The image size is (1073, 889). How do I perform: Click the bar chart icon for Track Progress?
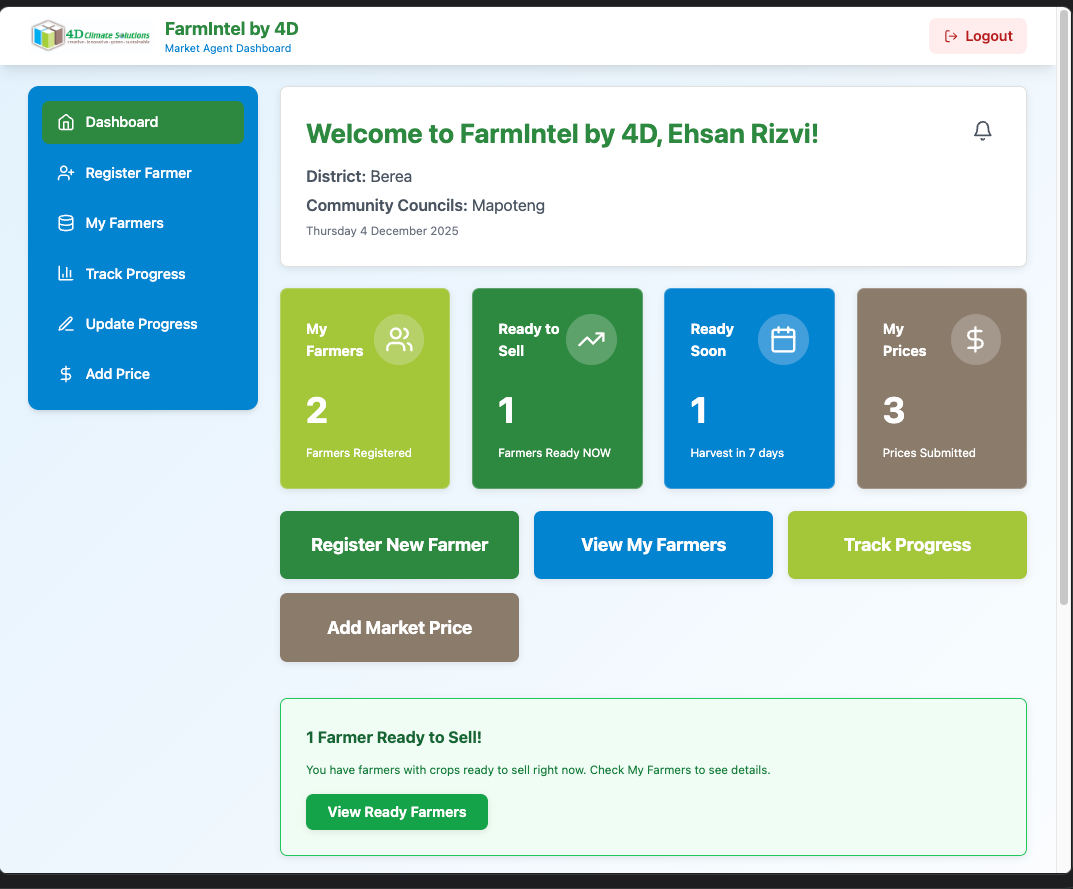(x=65, y=273)
